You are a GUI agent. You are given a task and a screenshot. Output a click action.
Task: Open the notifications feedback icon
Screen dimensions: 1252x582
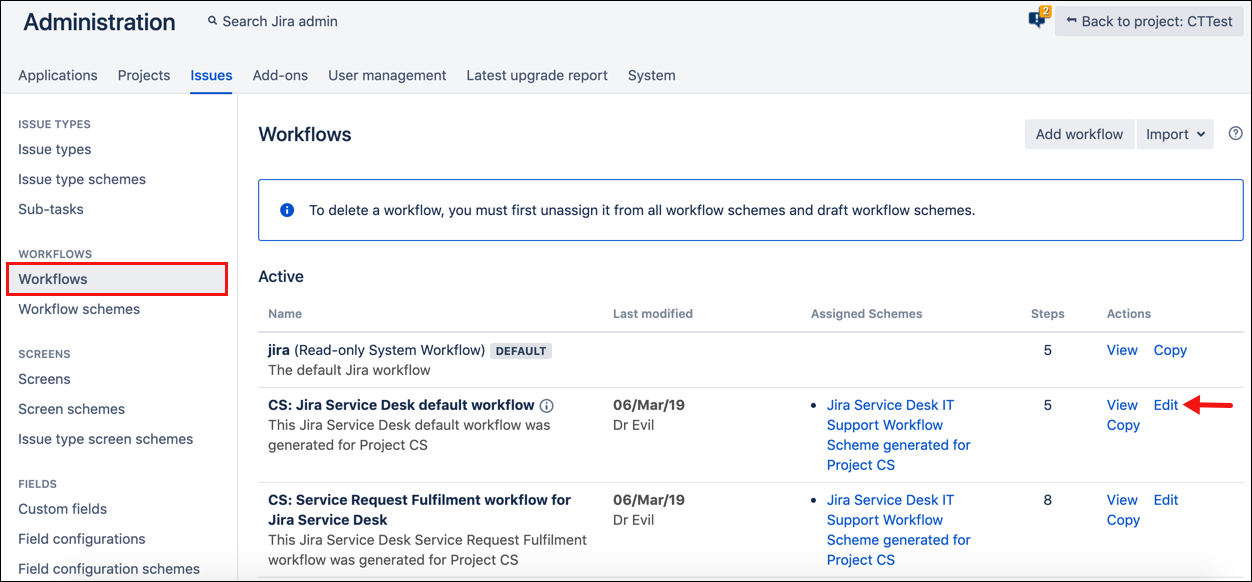(1037, 19)
